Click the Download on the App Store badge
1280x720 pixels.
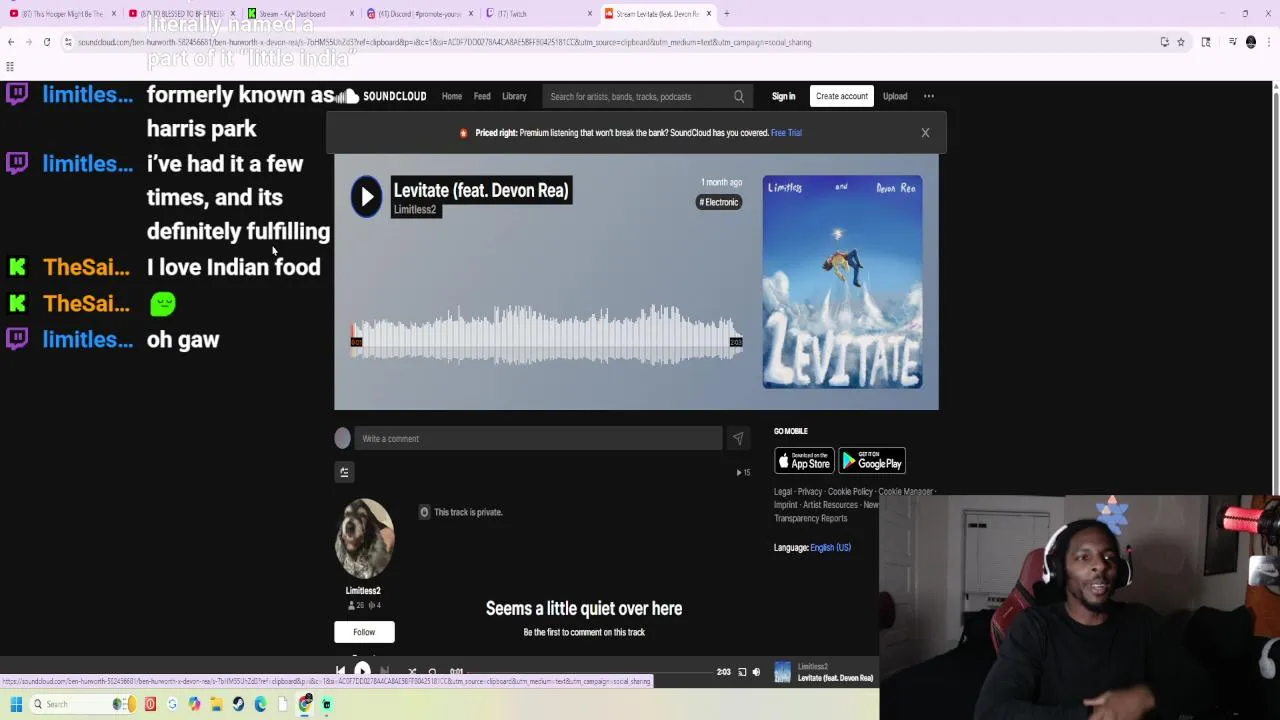pos(804,460)
